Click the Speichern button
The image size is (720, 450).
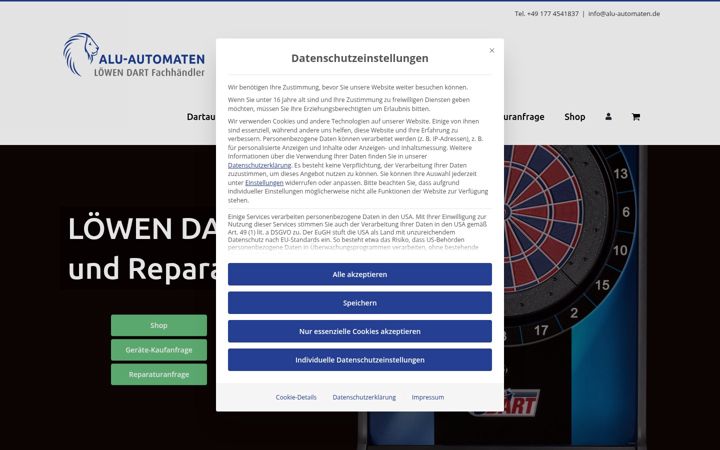tap(360, 303)
